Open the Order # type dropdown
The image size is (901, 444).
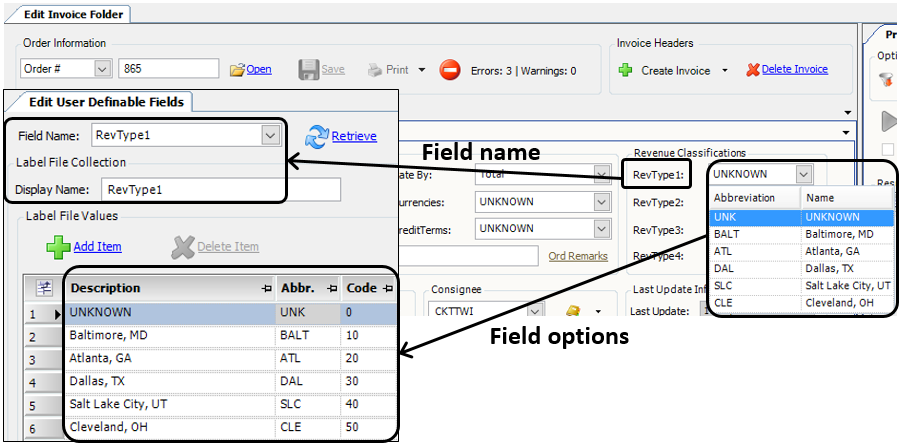tap(102, 69)
